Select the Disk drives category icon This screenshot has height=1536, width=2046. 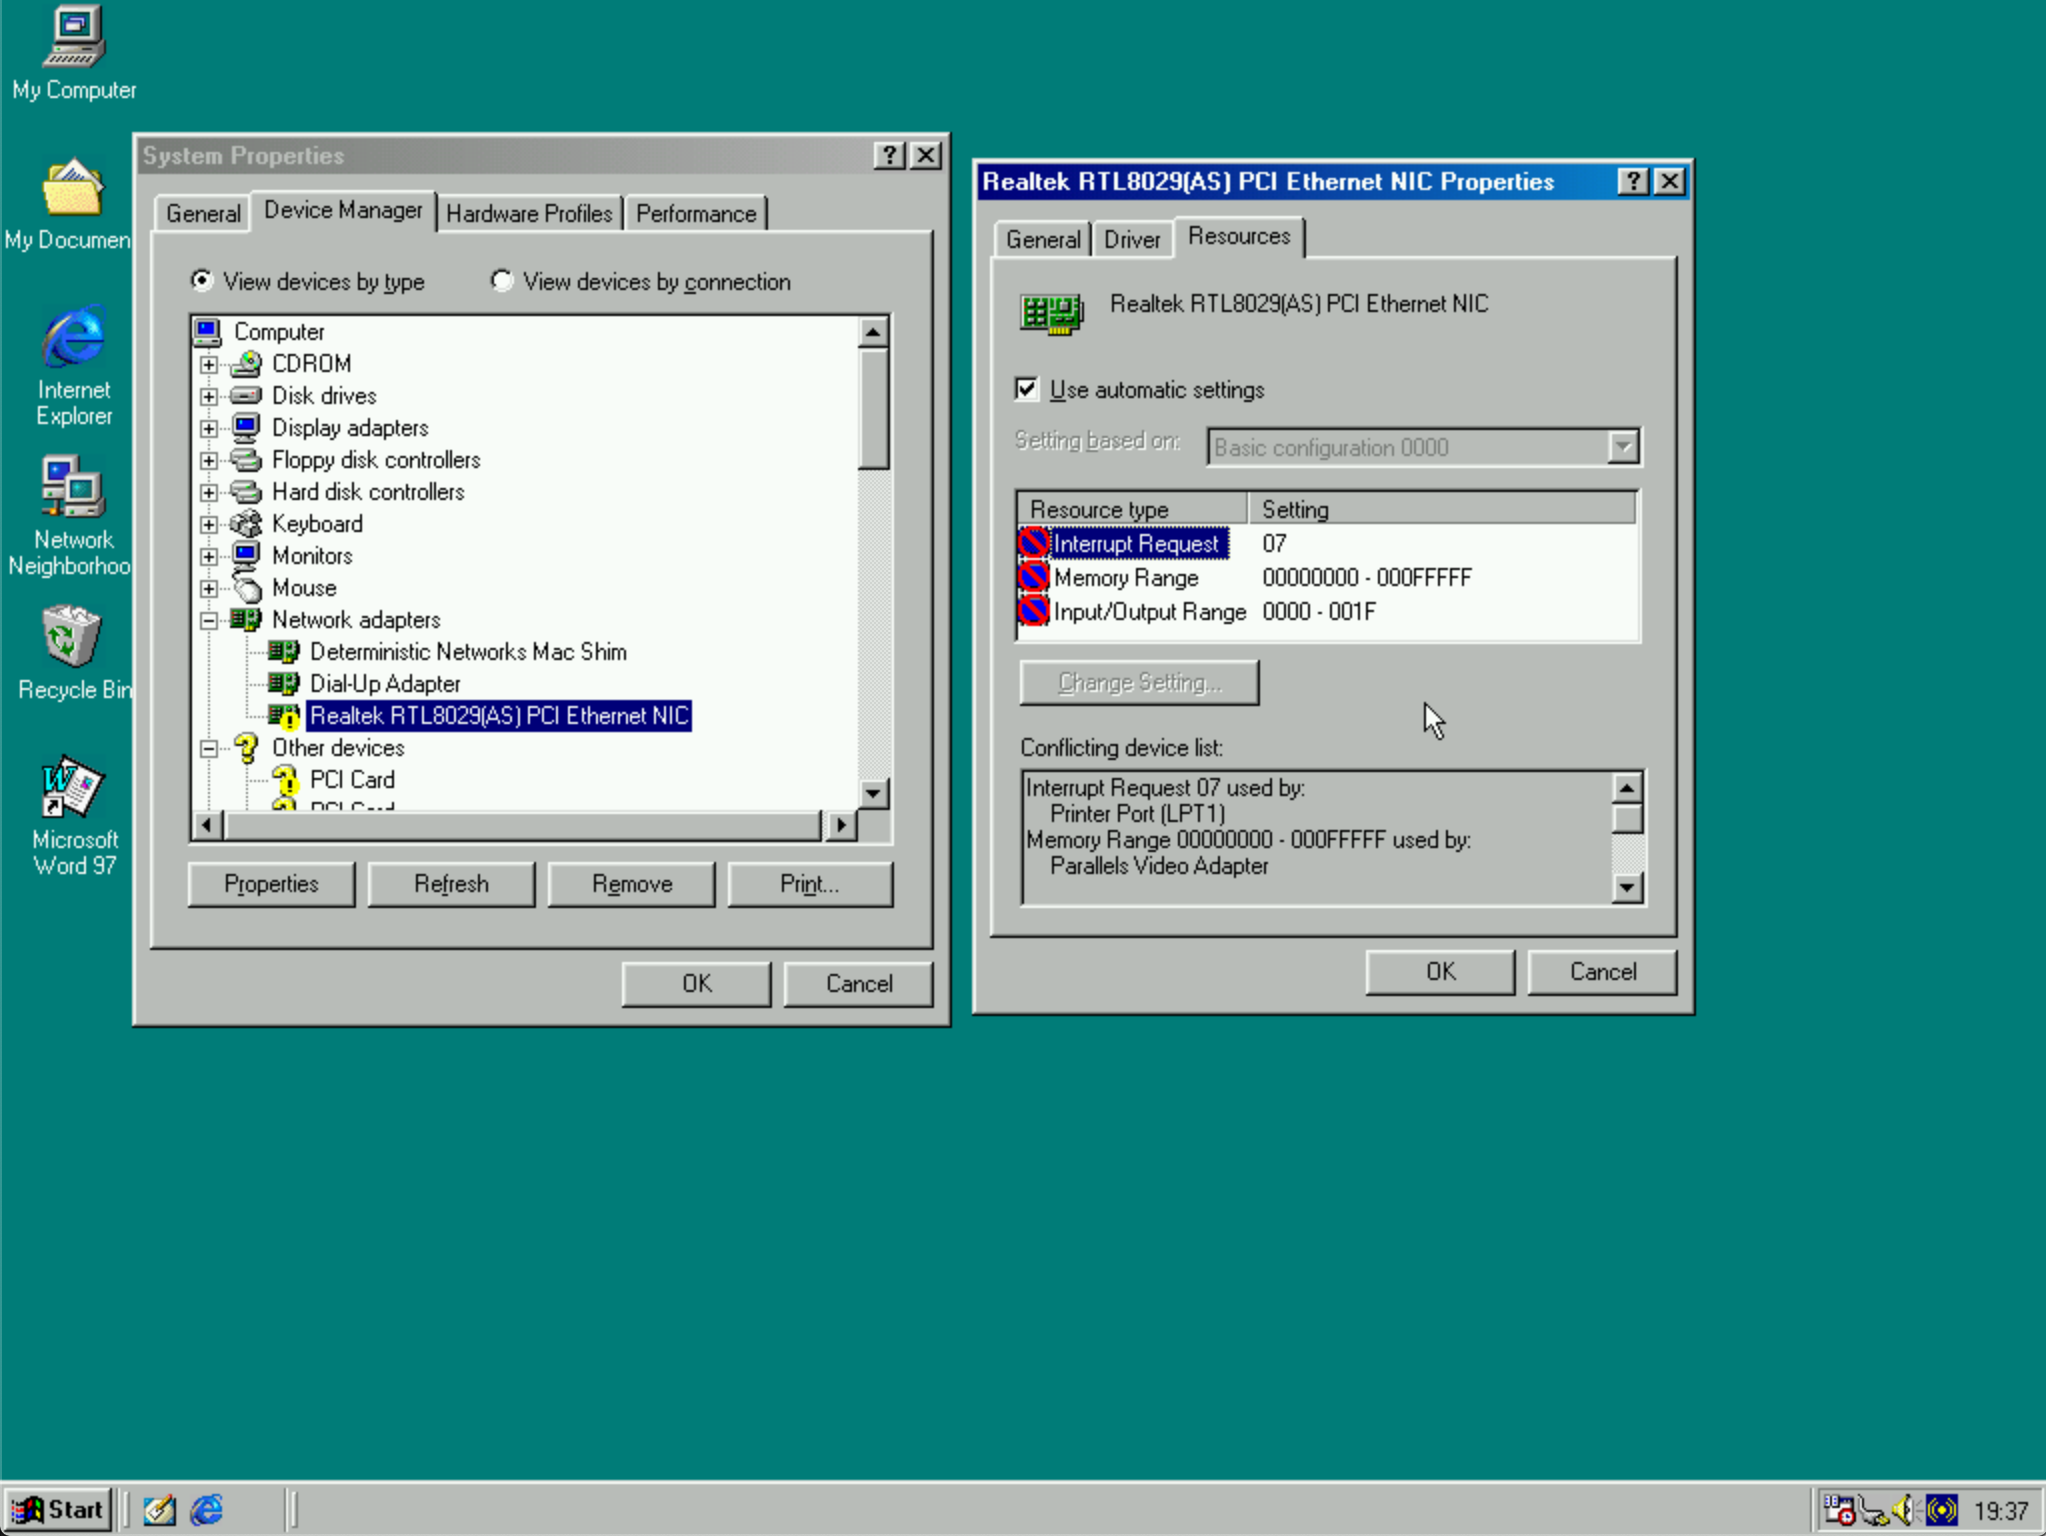(x=247, y=395)
